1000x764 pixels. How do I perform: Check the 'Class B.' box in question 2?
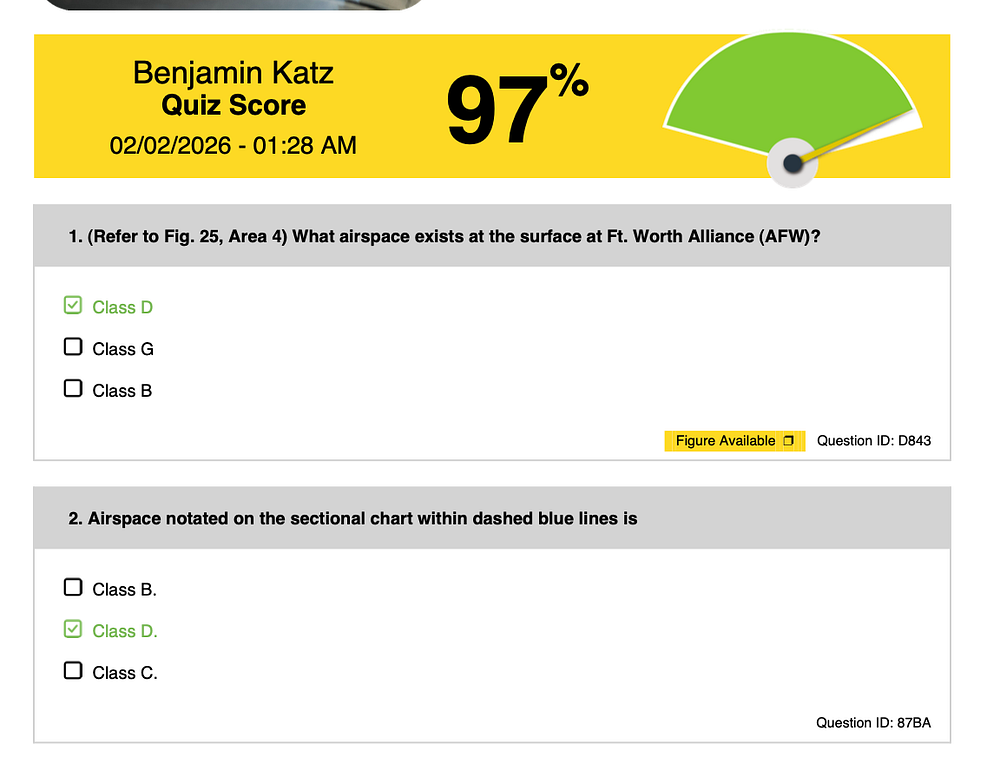(73, 588)
